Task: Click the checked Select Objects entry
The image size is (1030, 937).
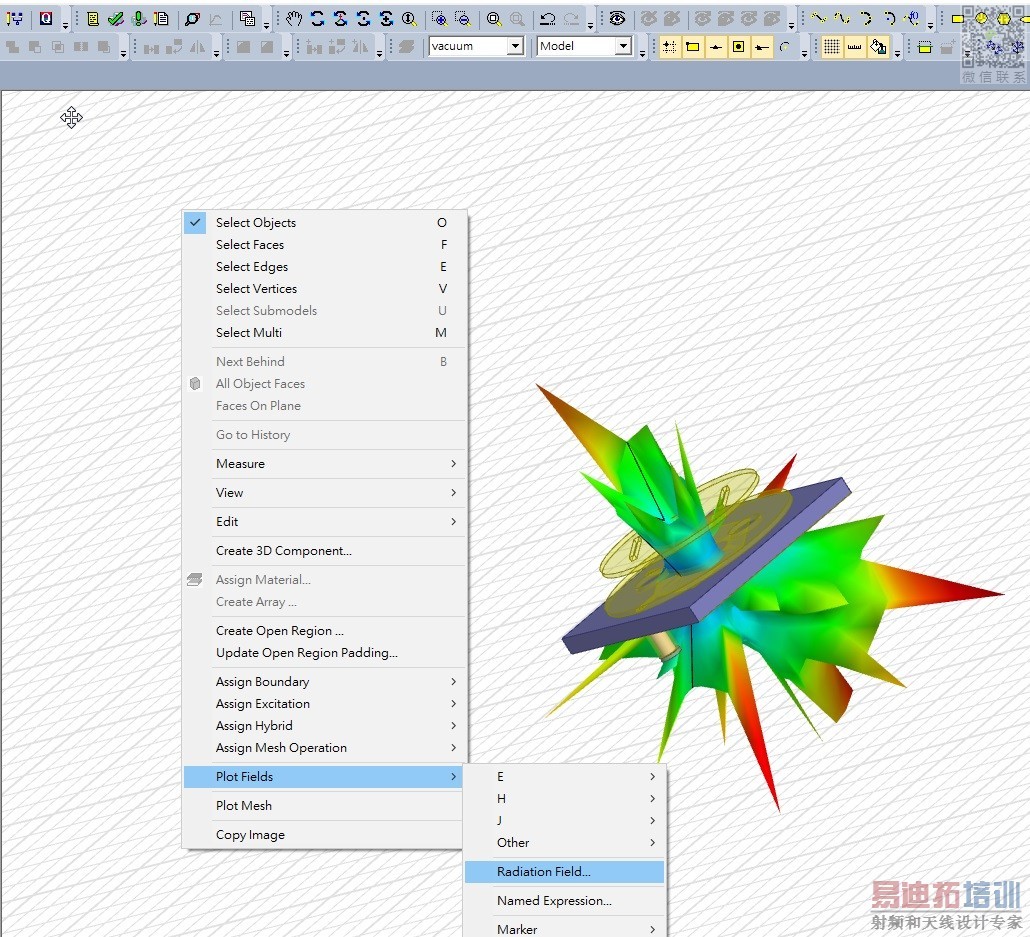Action: (324, 223)
